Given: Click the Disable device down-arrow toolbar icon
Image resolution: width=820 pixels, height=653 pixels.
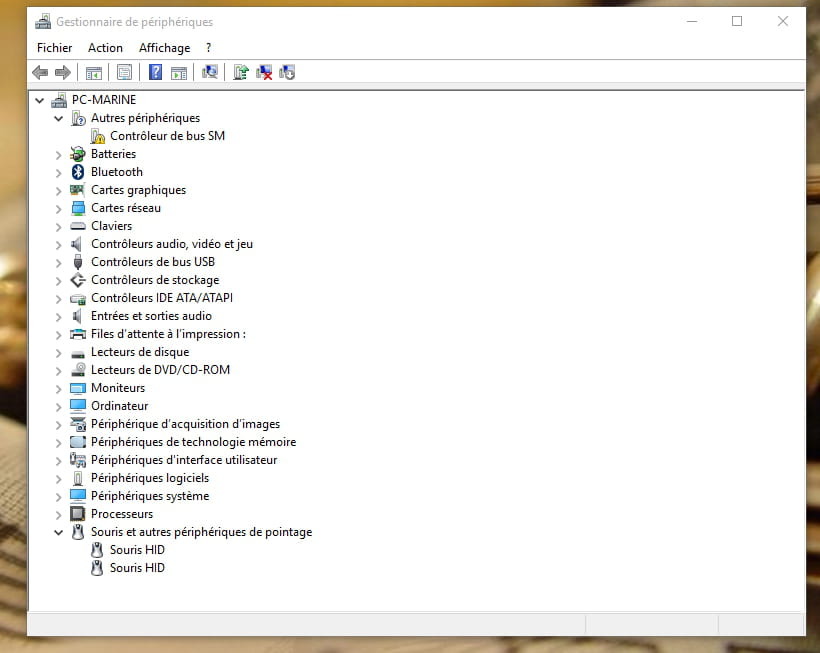Looking at the screenshot, I should 288,72.
